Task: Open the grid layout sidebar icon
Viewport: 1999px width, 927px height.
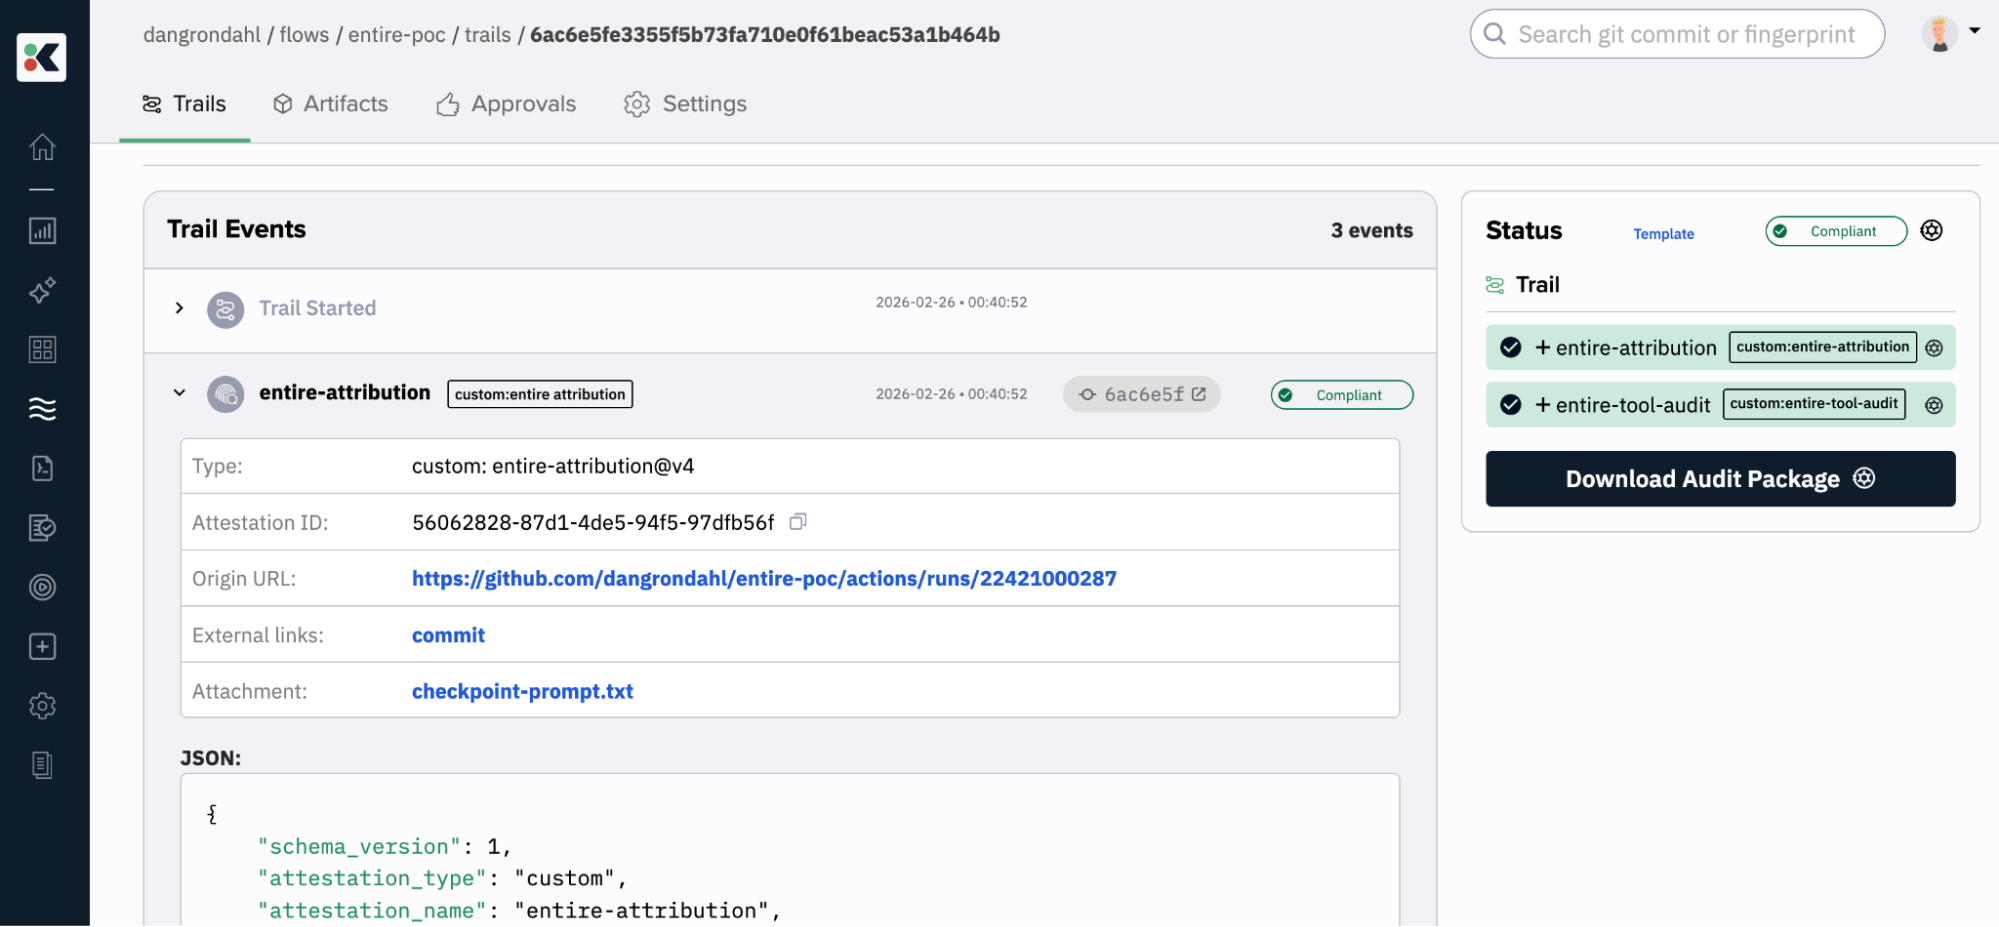Action: tap(42, 349)
